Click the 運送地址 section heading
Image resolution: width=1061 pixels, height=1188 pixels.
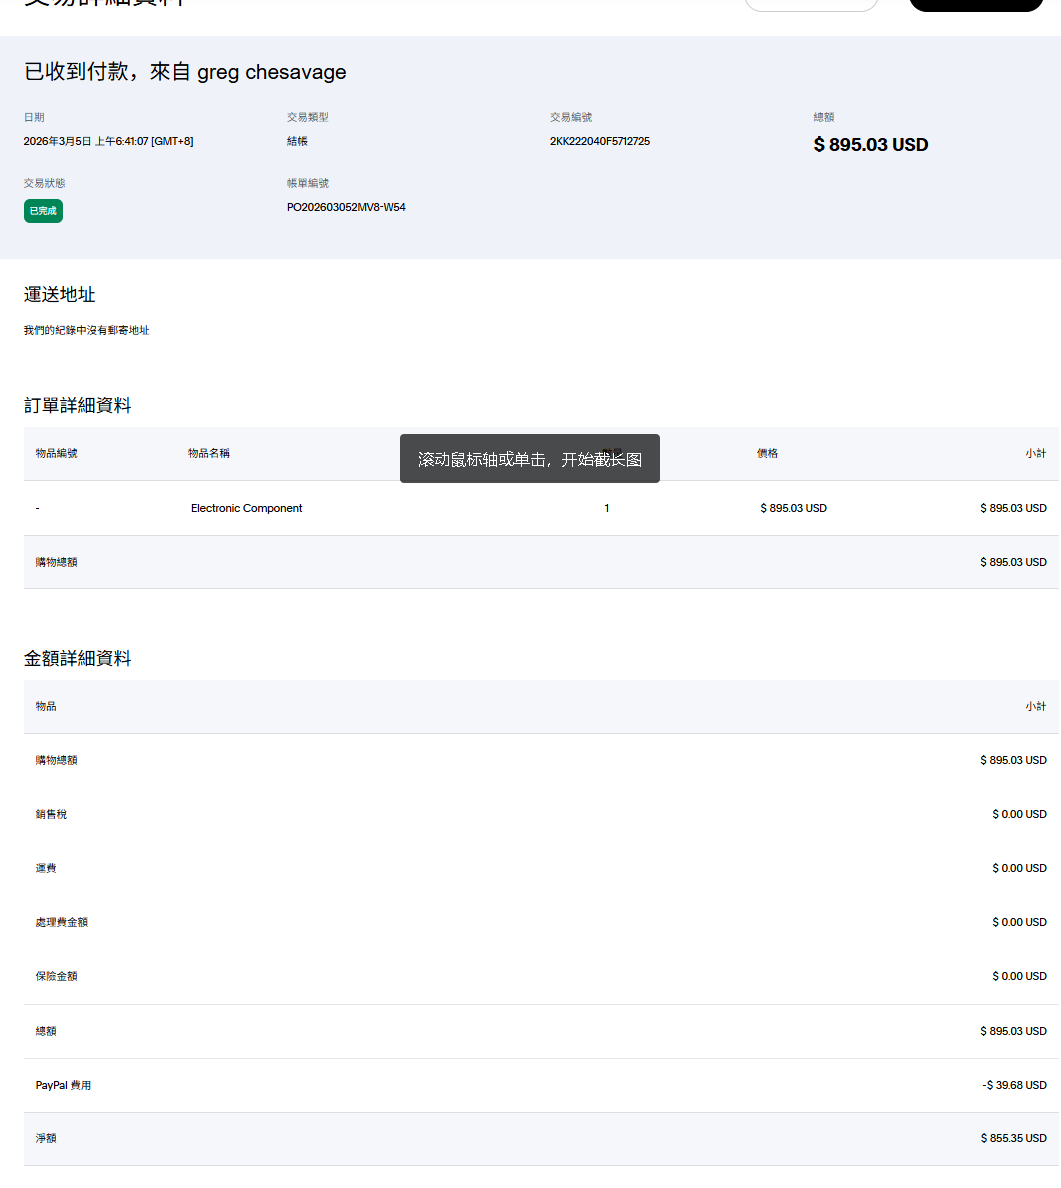click(x=60, y=294)
